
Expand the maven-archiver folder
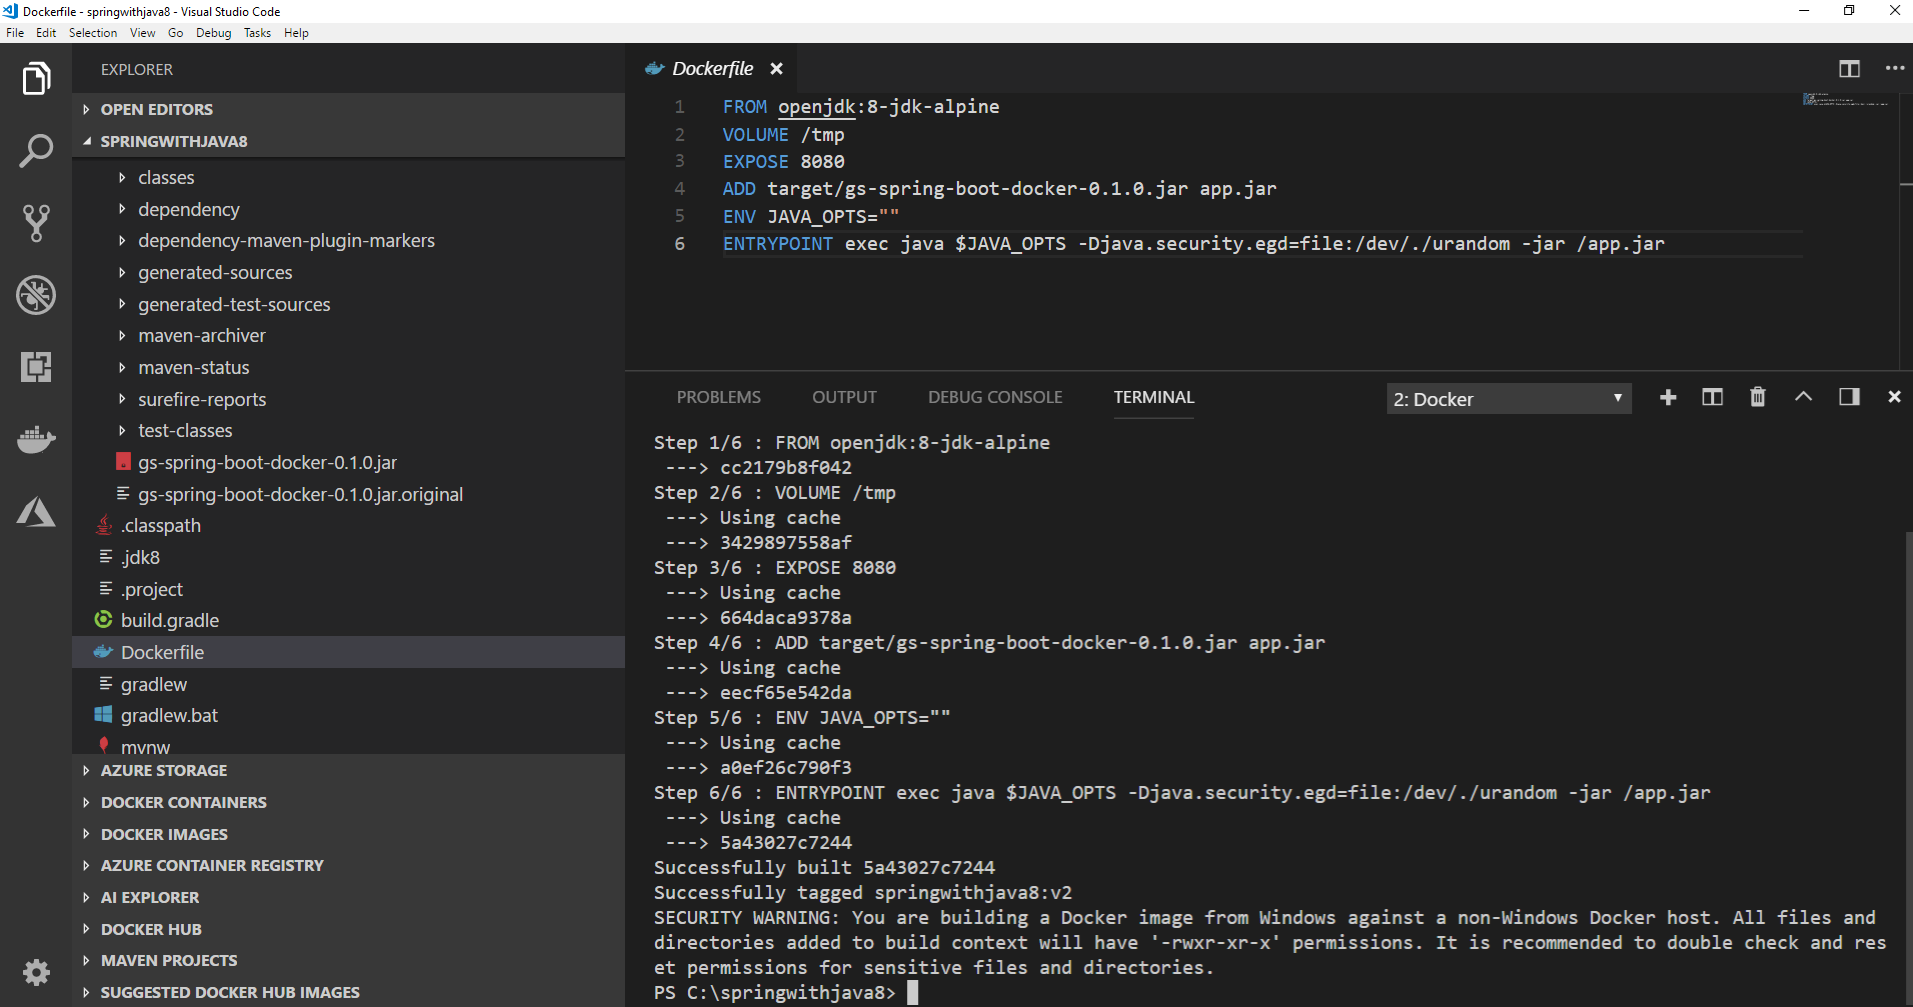(x=348, y=336)
